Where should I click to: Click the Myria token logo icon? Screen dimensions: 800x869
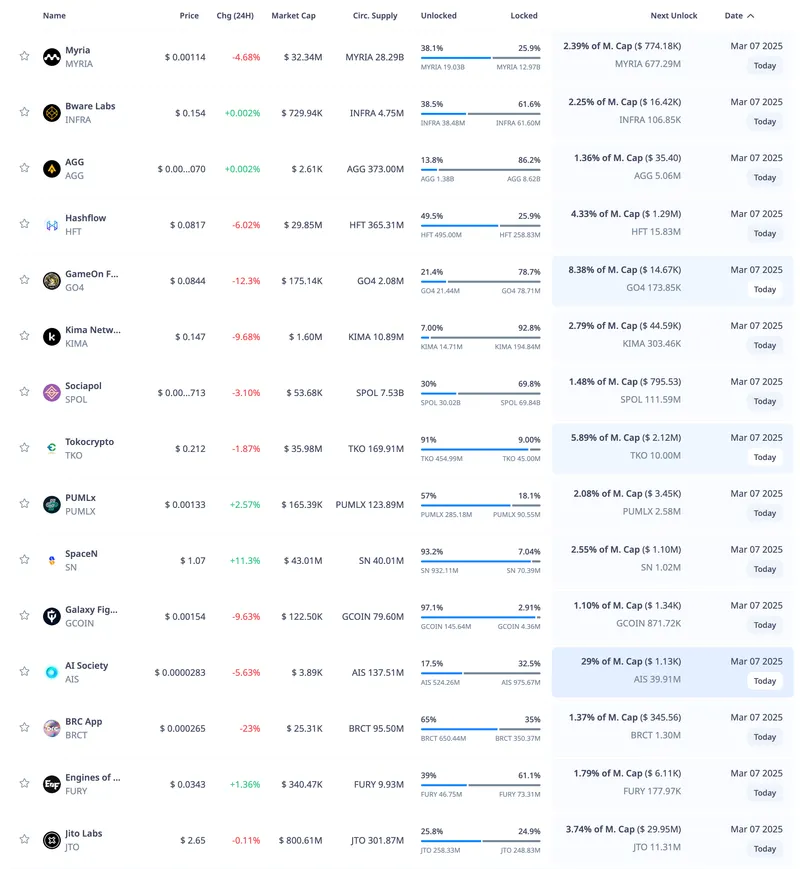coord(52,57)
